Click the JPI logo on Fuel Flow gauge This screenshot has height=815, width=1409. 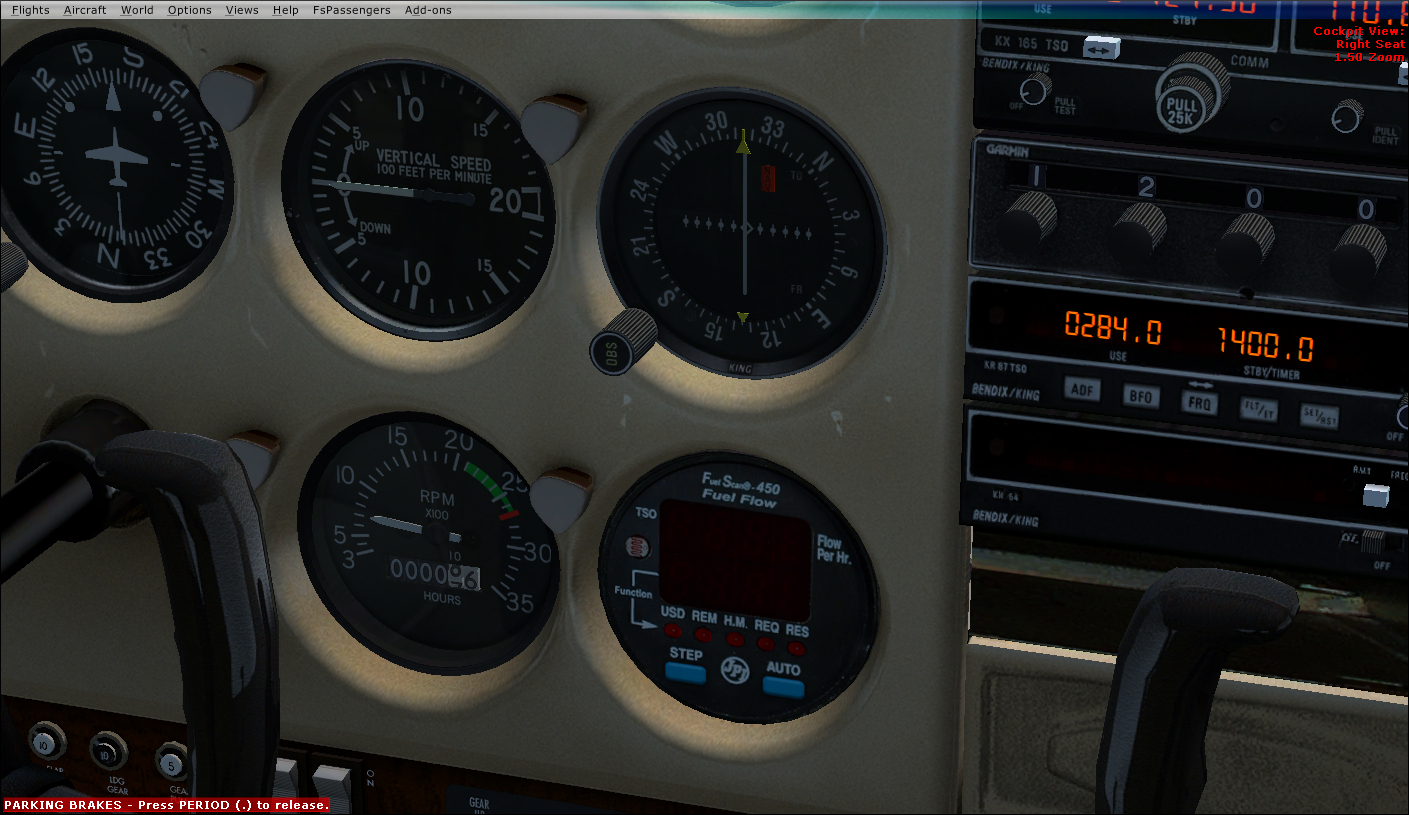click(x=735, y=670)
